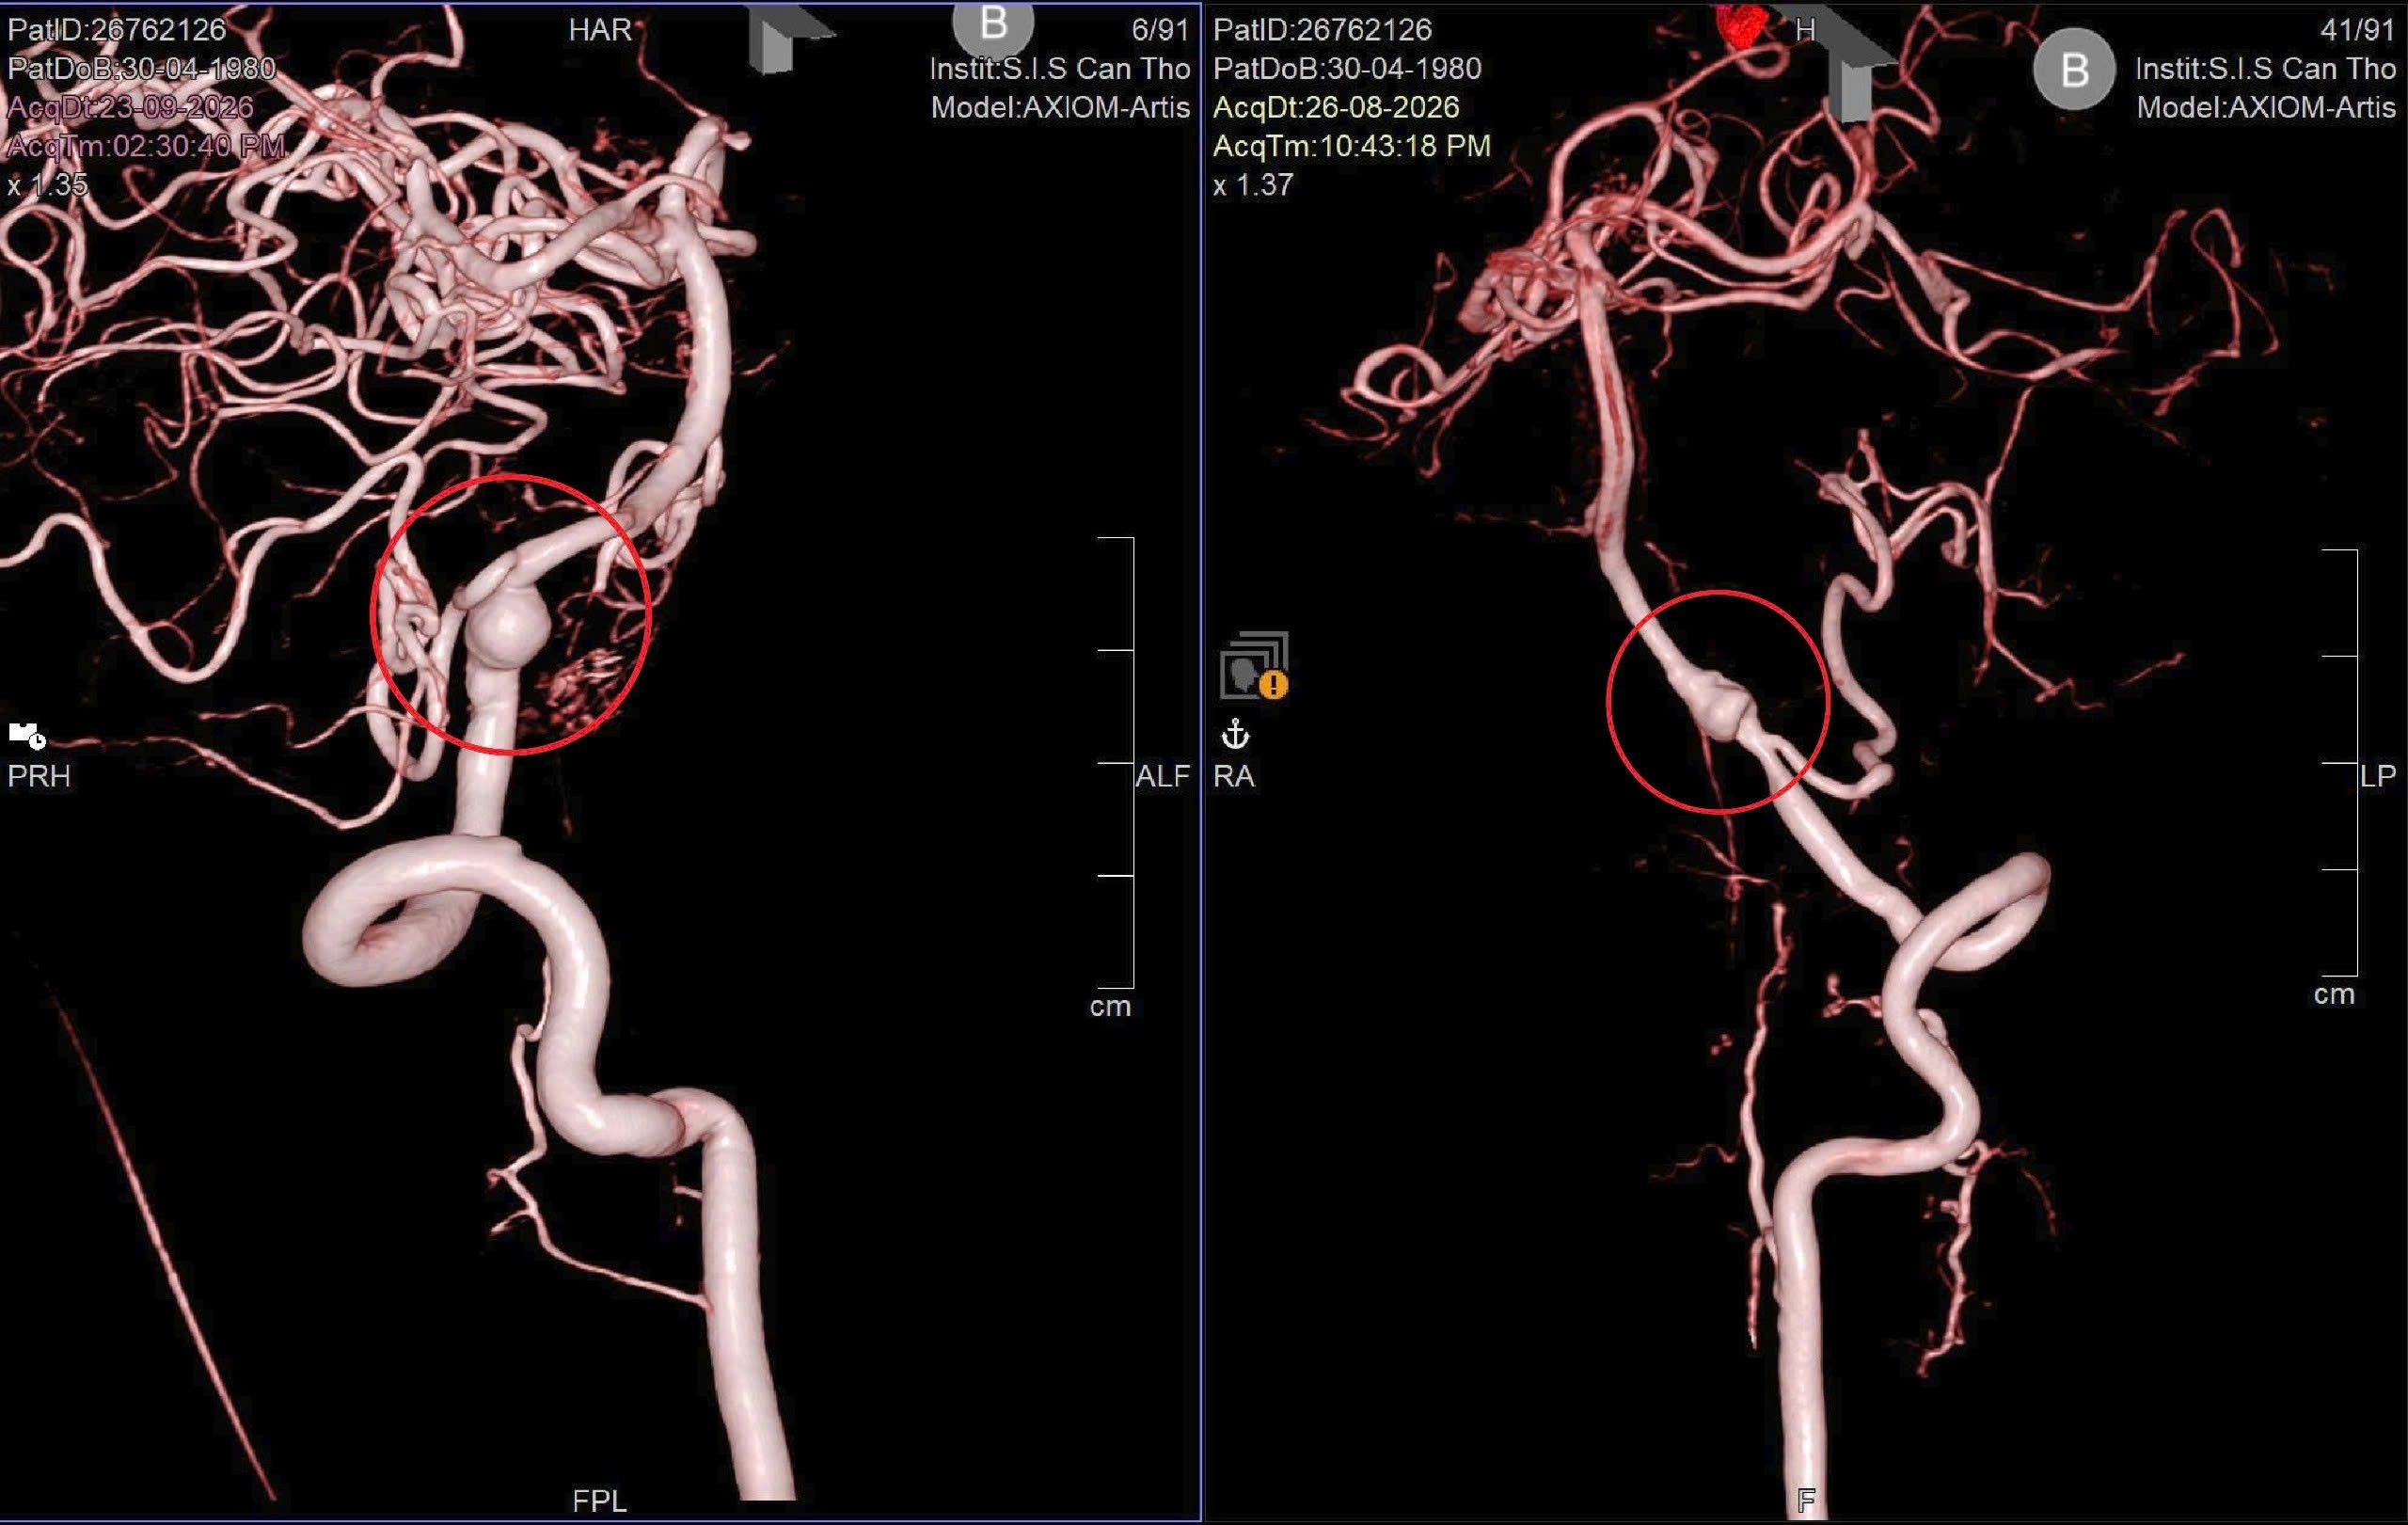Click the 6/91 frame counter

(x=1160, y=29)
